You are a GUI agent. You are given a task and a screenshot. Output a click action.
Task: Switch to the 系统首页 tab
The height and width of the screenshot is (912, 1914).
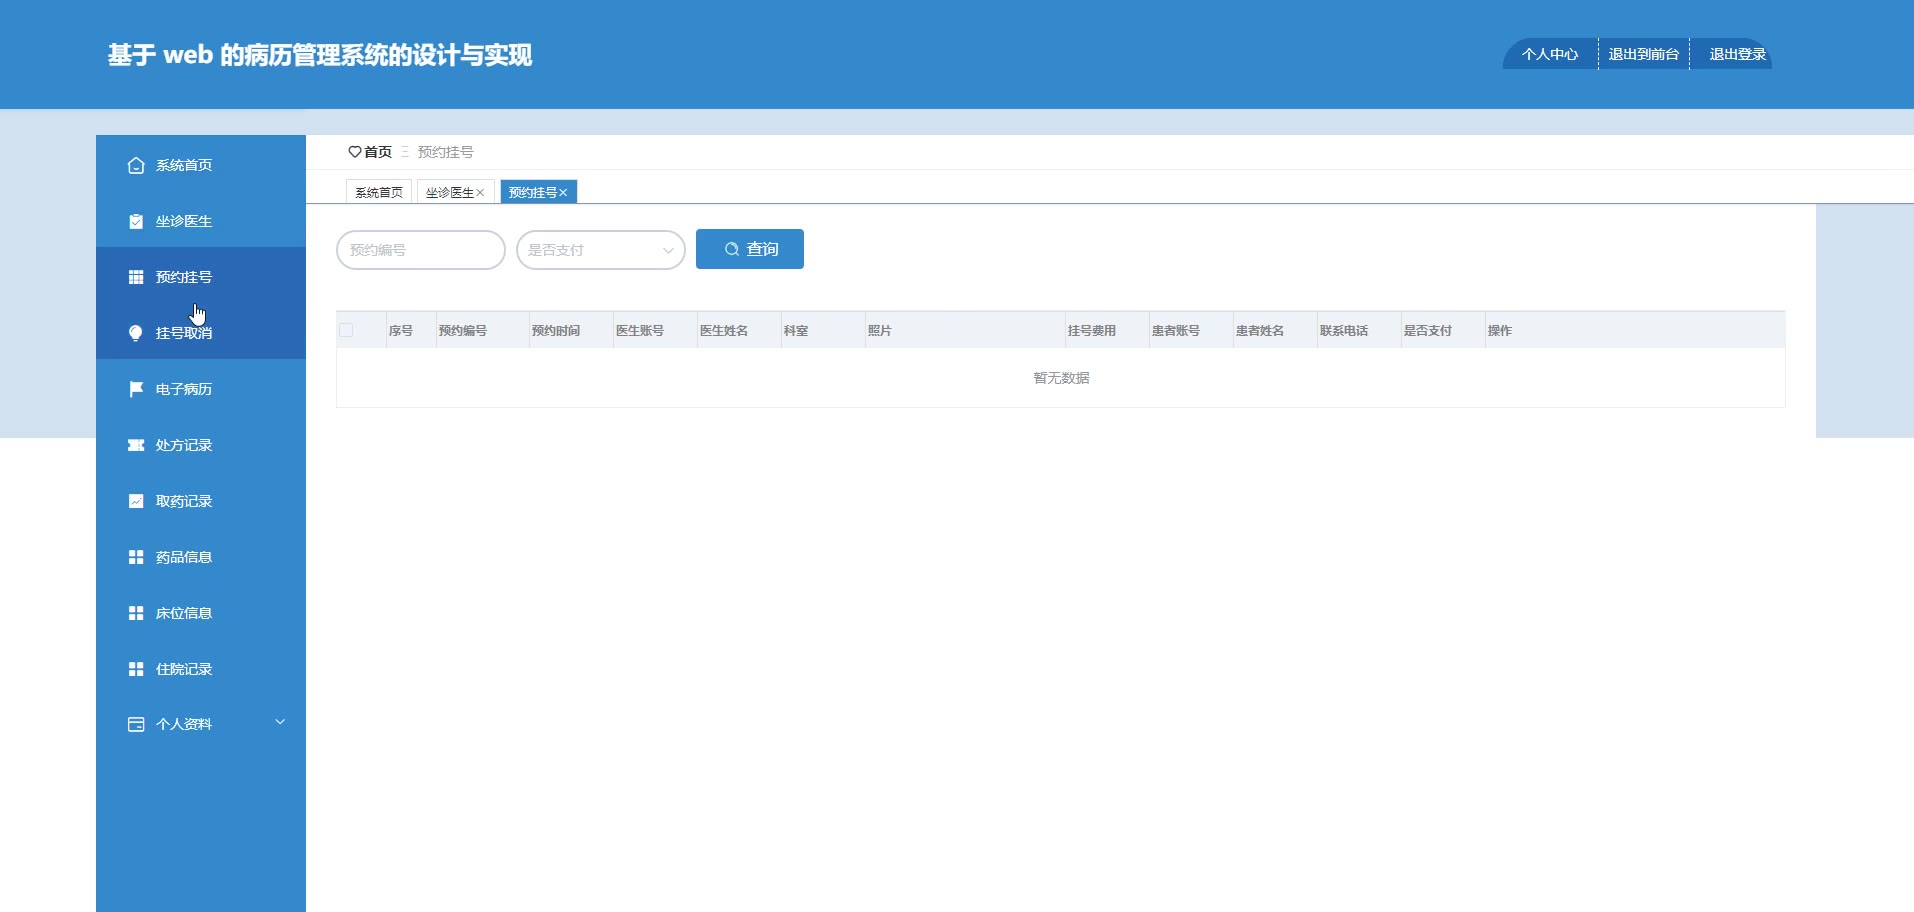point(379,192)
